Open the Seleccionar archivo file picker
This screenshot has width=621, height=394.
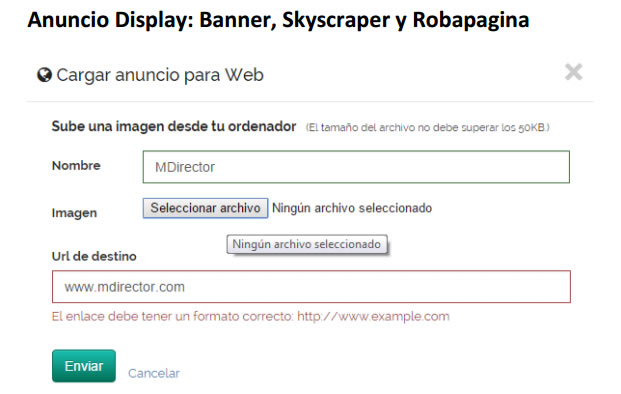(x=205, y=208)
